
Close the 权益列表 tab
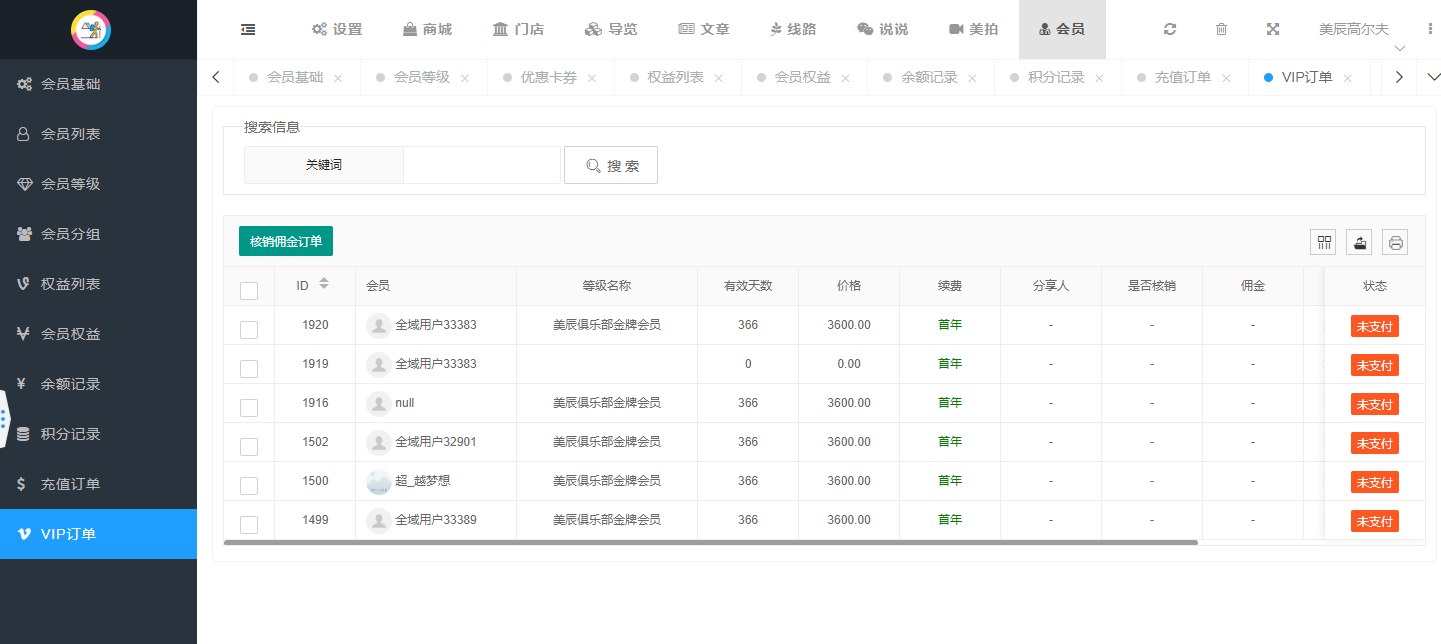tap(718, 78)
